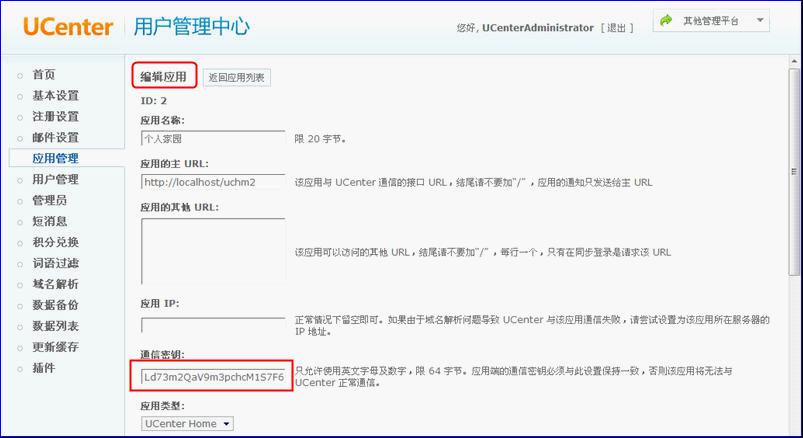The image size is (803, 438).
Task: Focus the 应用 IP input field
Action: [213, 325]
